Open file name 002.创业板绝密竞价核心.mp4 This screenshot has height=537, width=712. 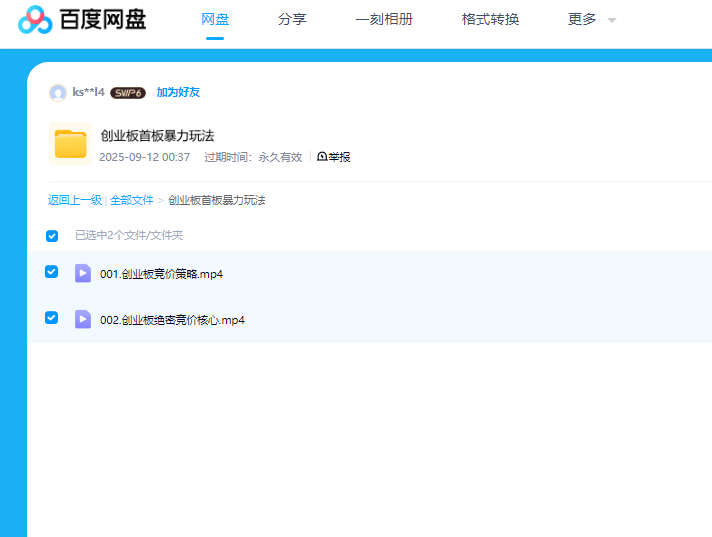click(x=172, y=320)
